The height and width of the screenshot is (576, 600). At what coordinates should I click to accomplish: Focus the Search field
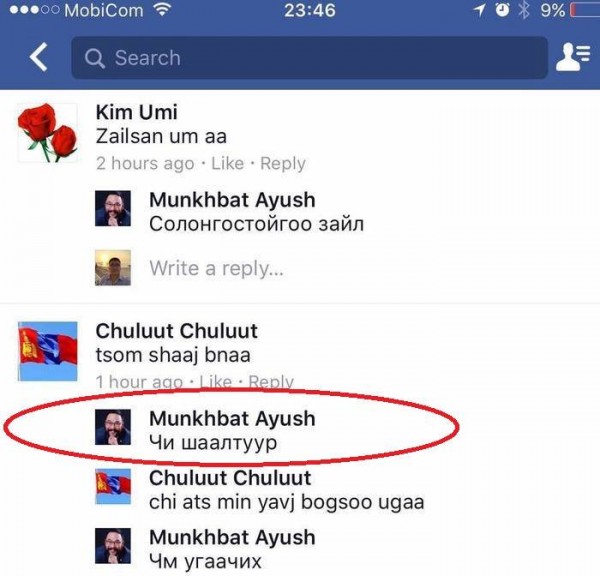(309, 58)
